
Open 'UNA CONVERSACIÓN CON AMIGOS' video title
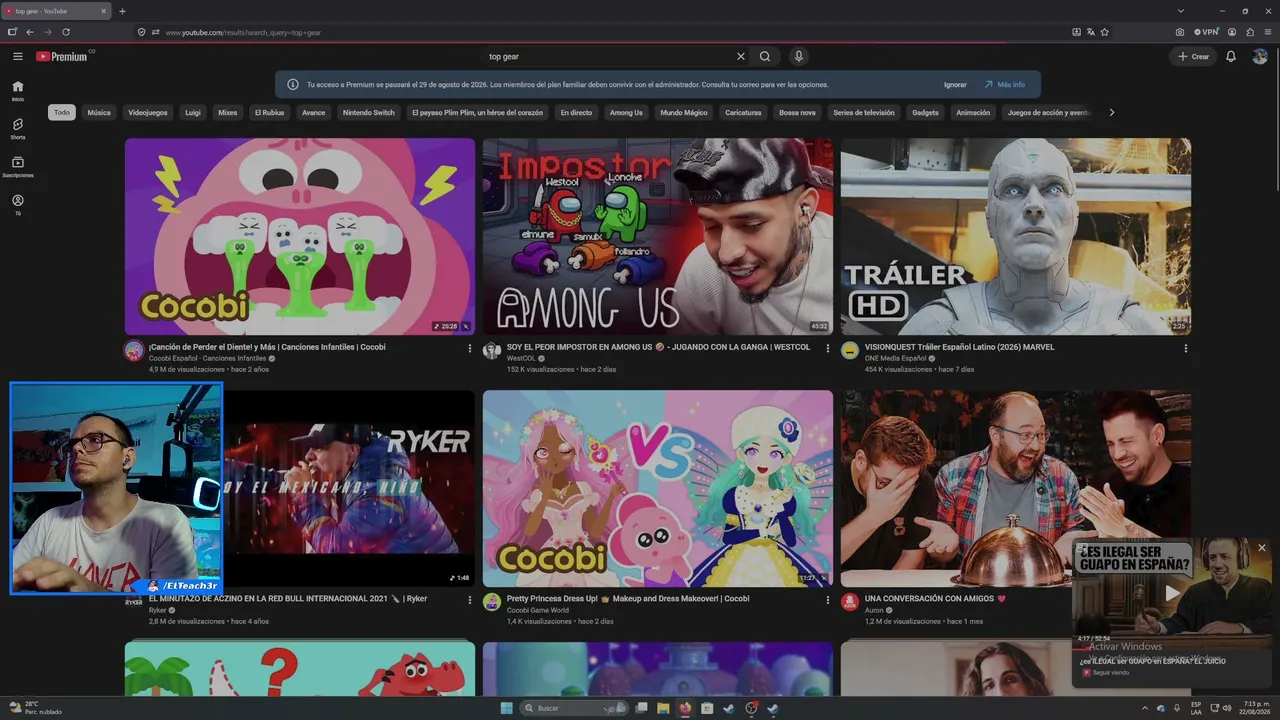(x=935, y=599)
